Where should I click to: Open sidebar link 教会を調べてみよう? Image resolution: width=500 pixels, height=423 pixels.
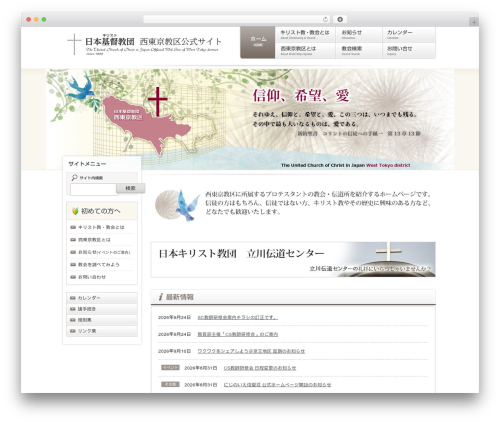(99, 265)
